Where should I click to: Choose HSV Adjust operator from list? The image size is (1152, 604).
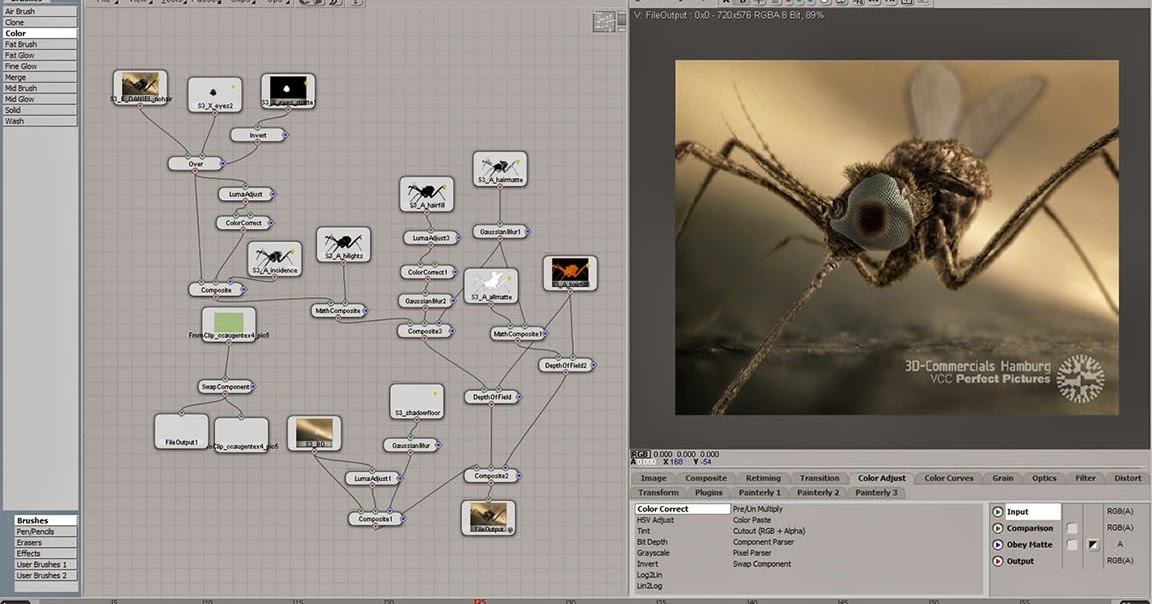[655, 519]
